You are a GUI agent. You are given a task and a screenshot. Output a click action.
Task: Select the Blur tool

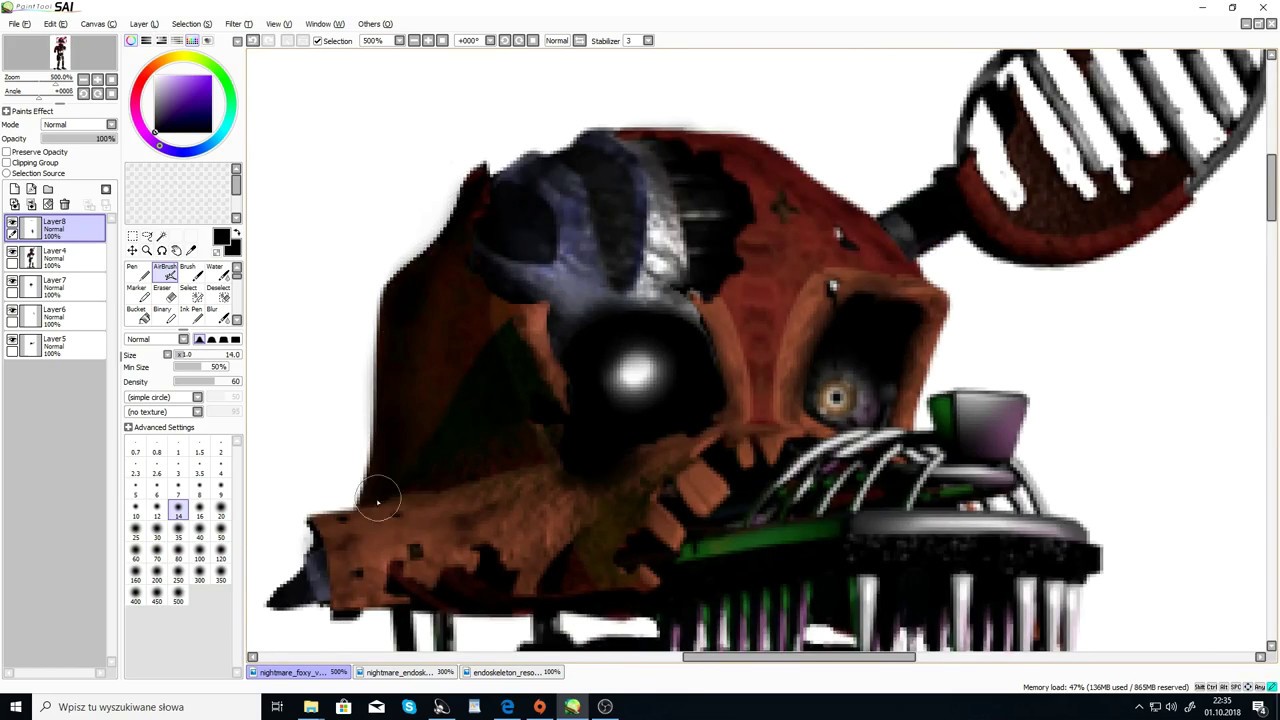click(x=217, y=314)
